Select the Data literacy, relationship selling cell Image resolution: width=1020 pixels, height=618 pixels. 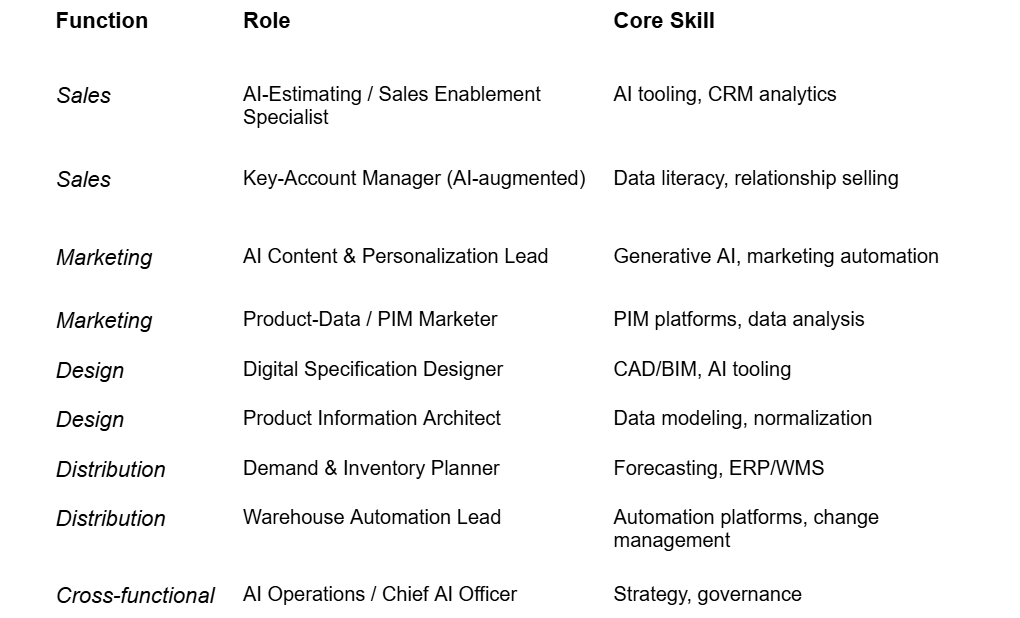click(x=756, y=178)
